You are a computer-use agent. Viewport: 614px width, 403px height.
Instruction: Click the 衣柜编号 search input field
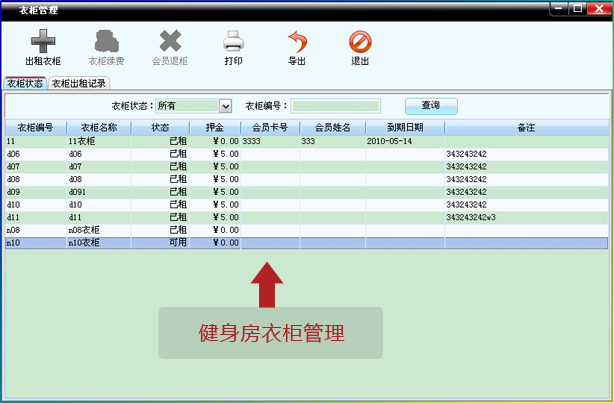point(336,106)
